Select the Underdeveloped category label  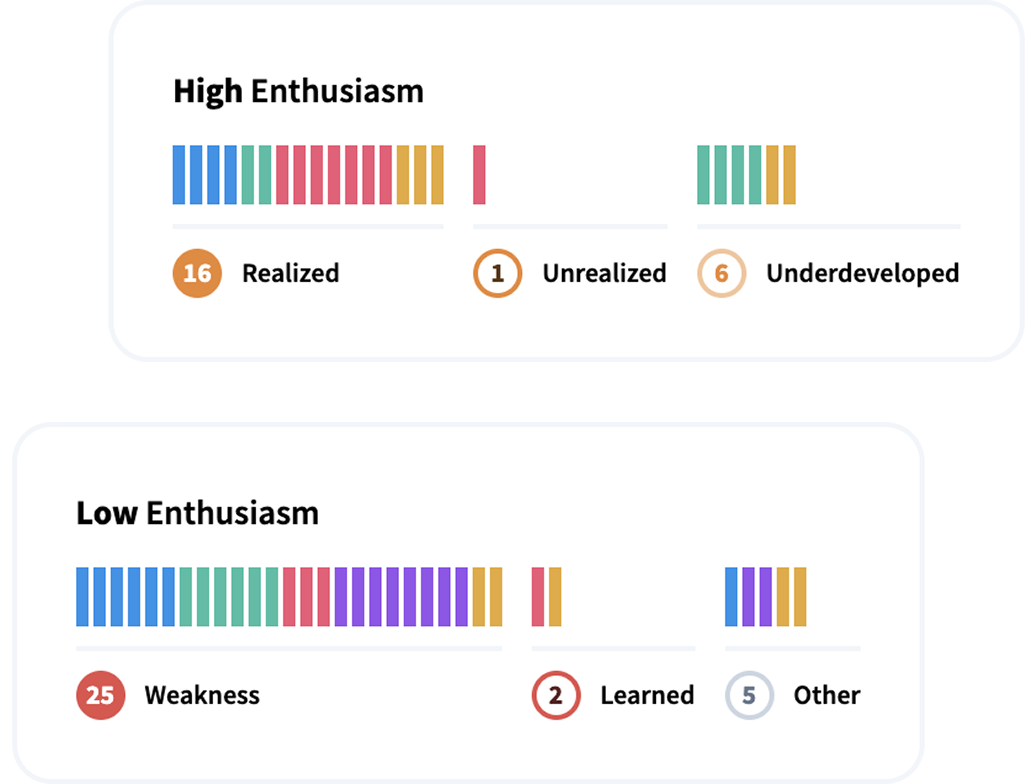tap(862, 273)
